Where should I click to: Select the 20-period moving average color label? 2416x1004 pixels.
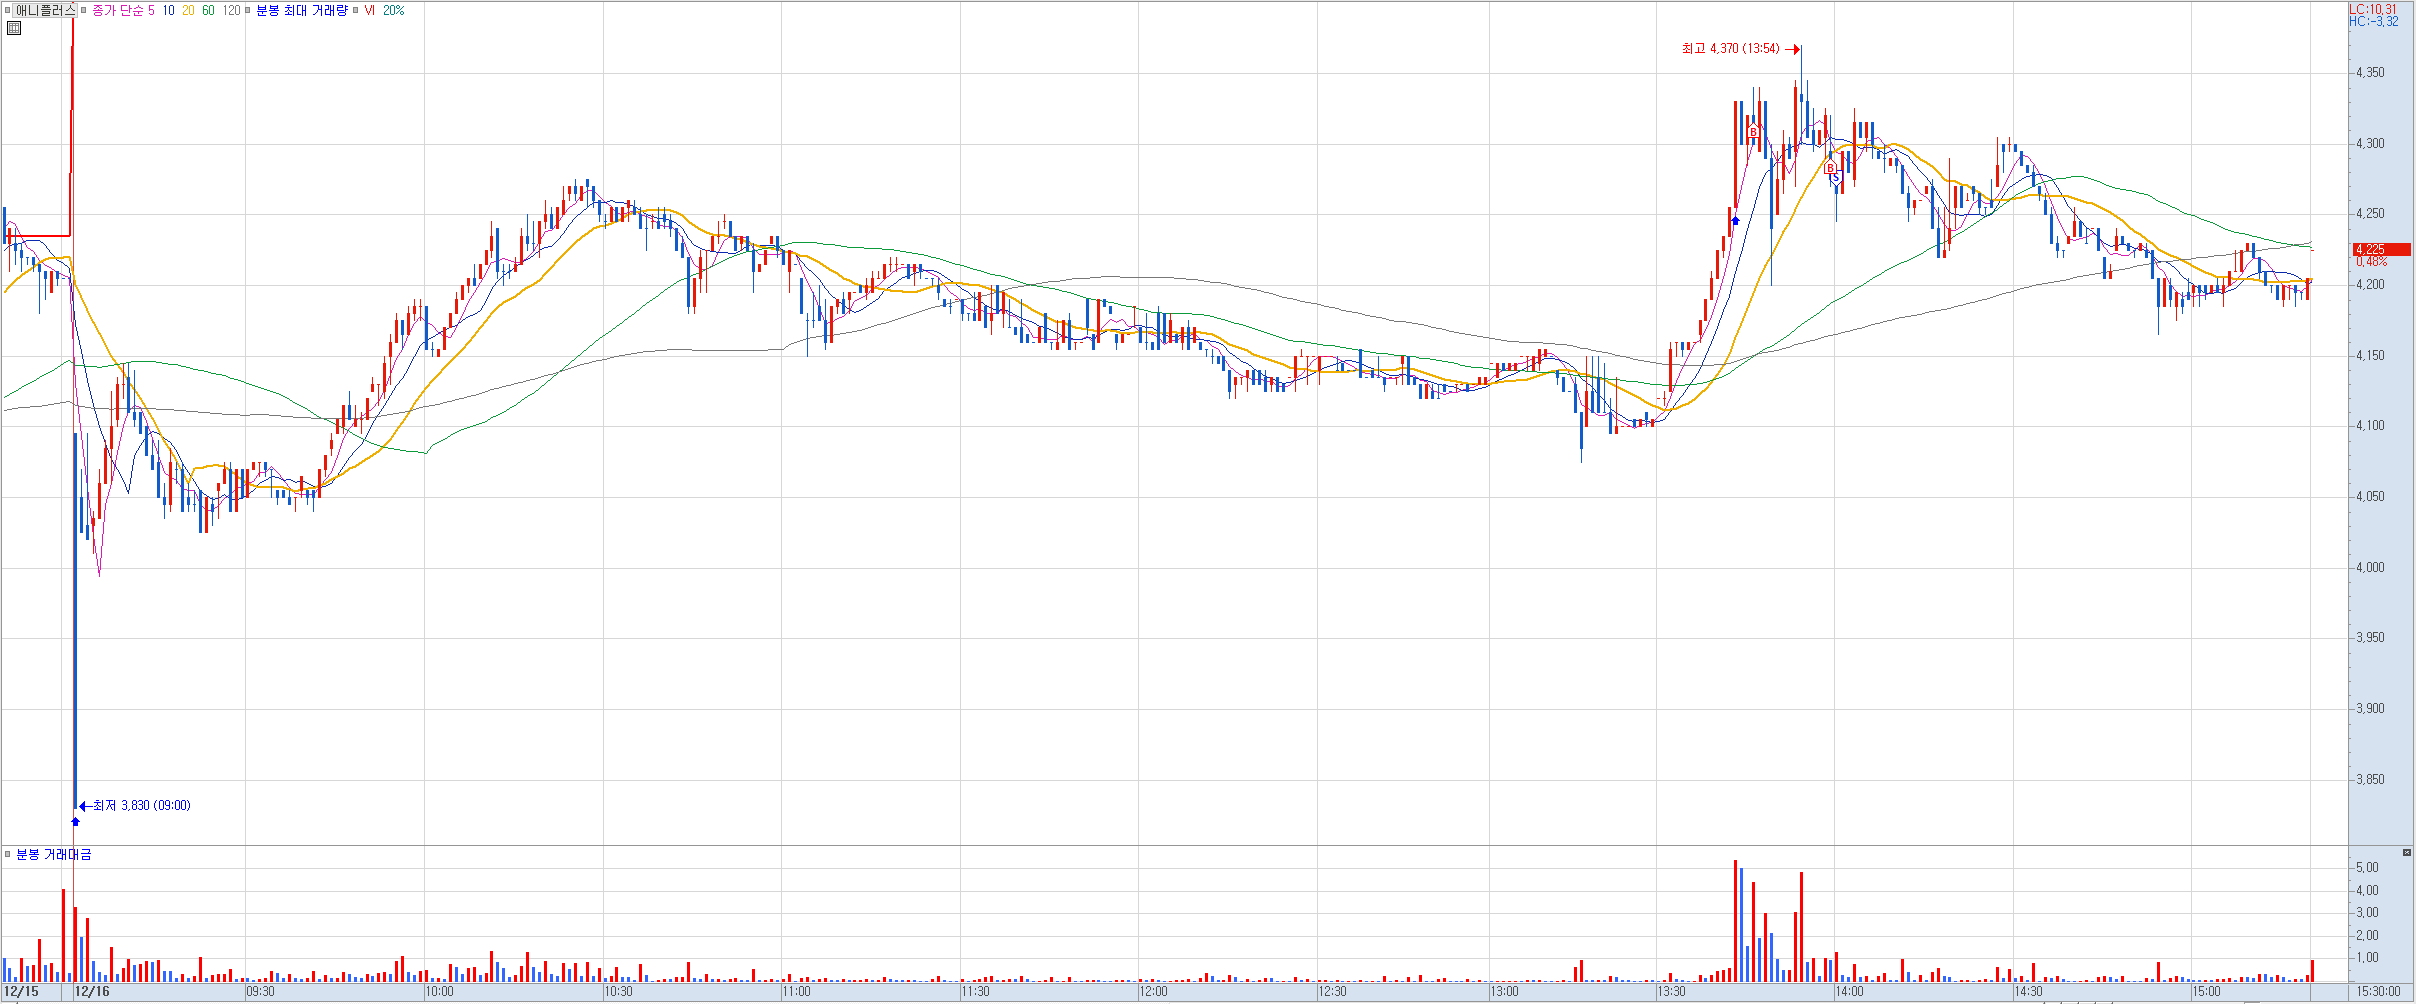188,10
